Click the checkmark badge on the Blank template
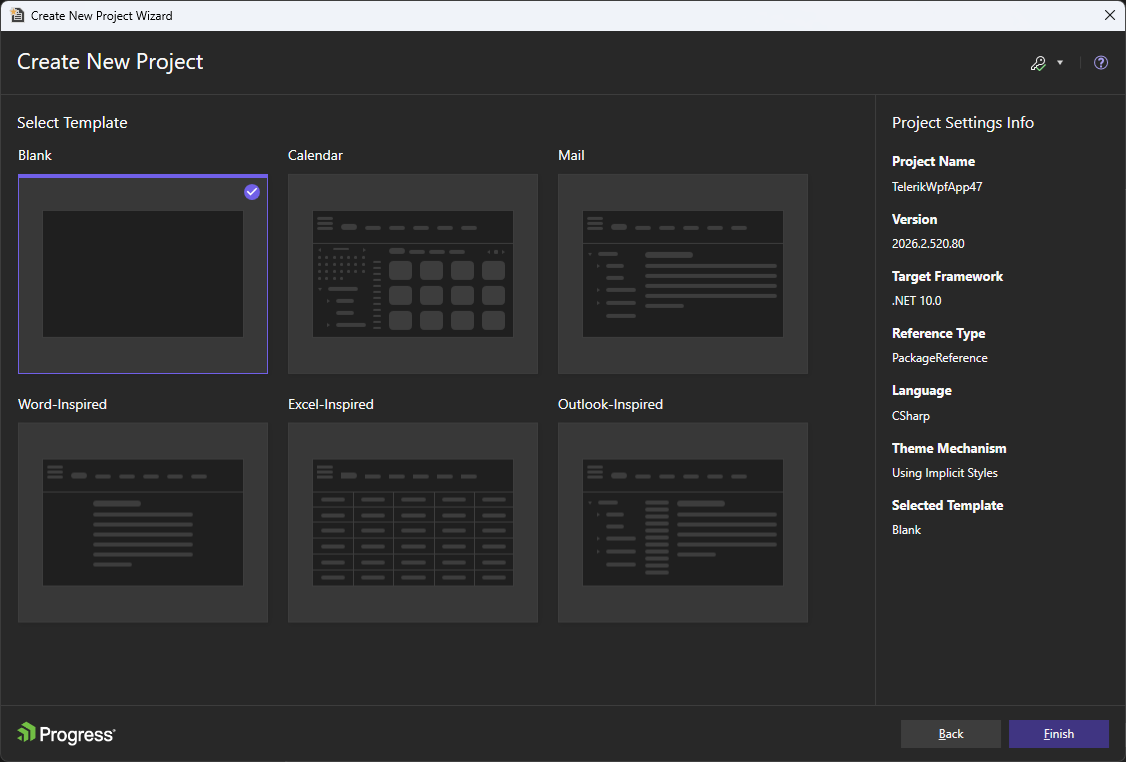This screenshot has width=1126, height=762. click(251, 192)
